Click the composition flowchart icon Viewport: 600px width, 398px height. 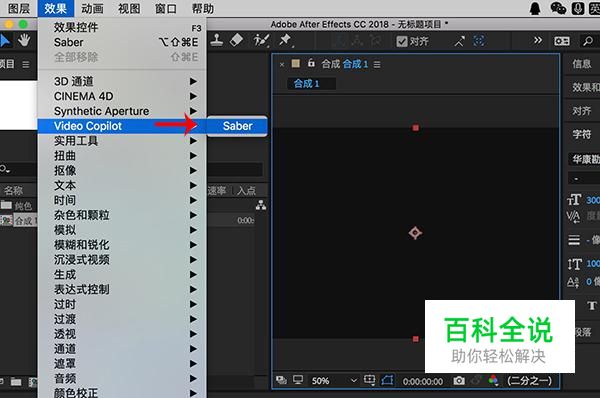click(x=261, y=206)
